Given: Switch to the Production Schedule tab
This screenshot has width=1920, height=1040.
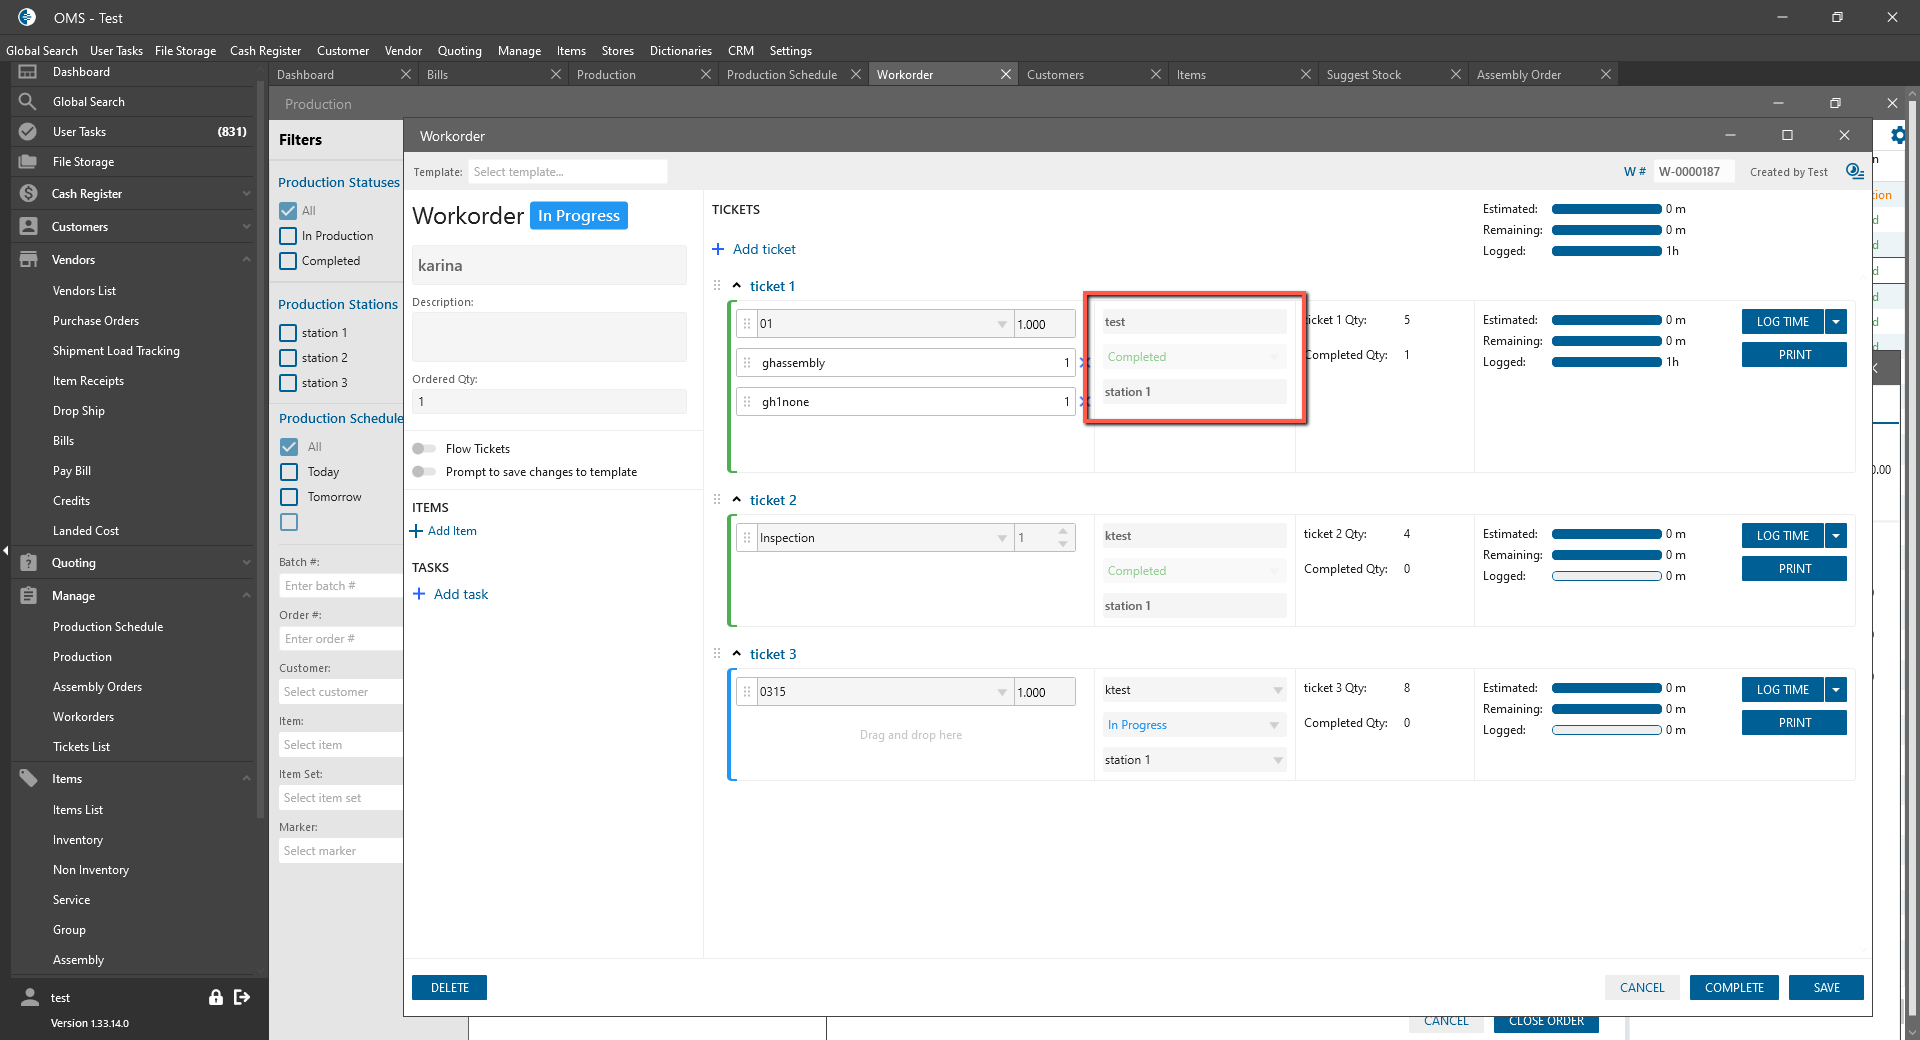Looking at the screenshot, I should pos(782,75).
